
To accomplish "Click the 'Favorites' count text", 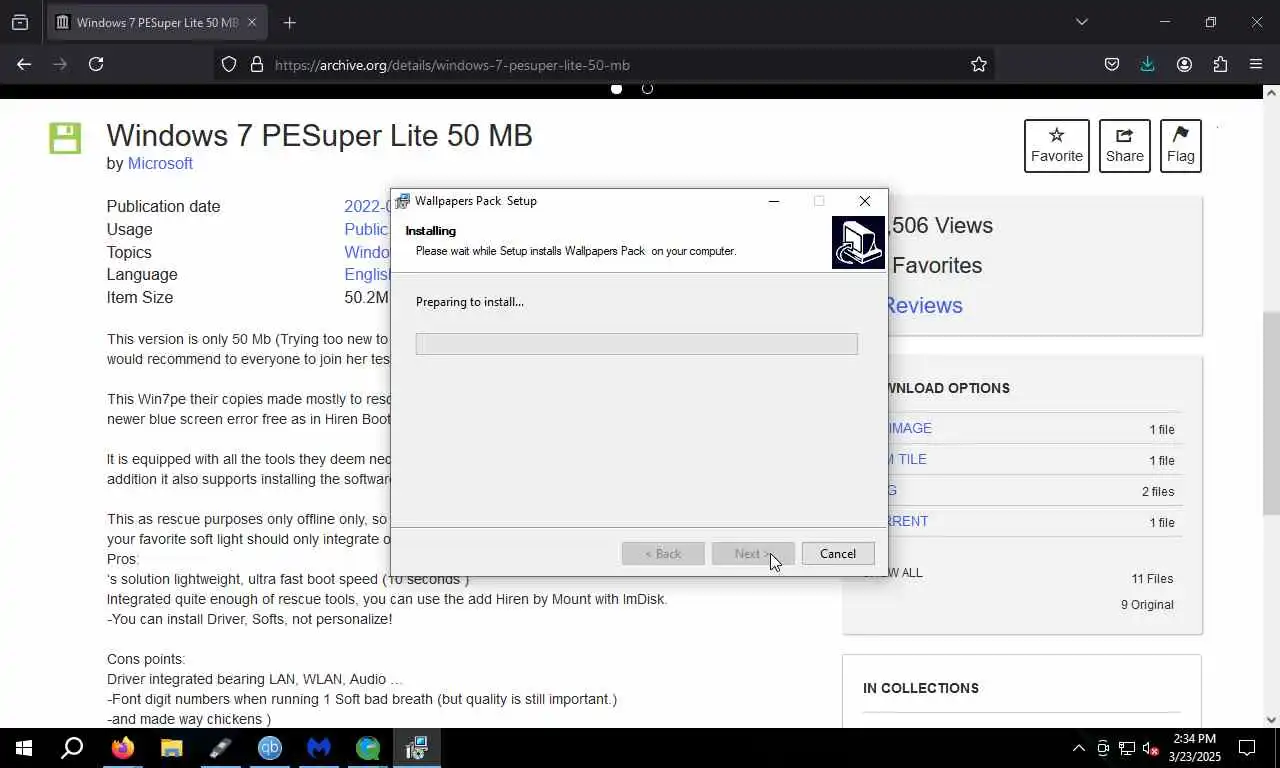I will point(937,265).
